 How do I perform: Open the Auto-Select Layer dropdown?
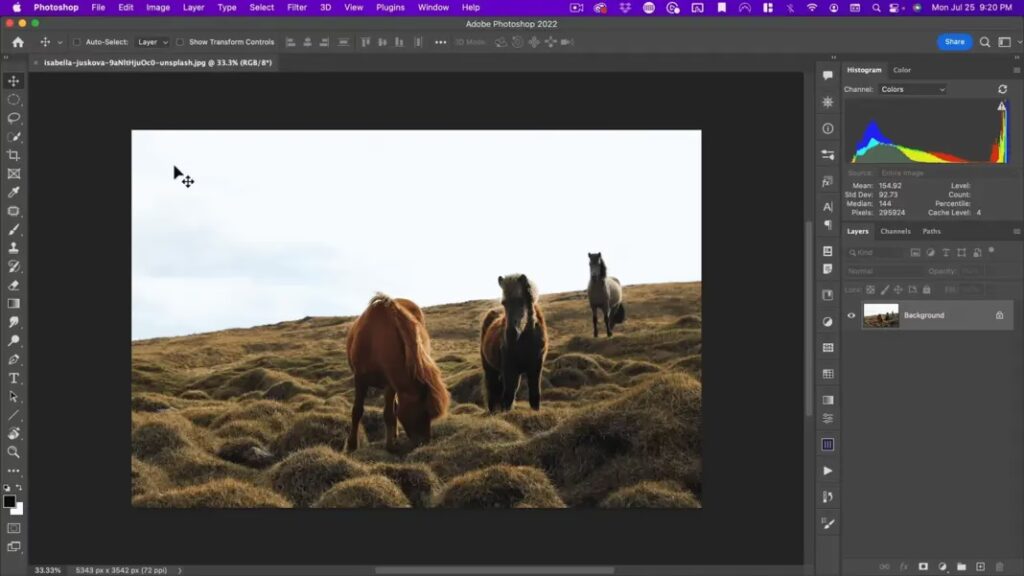pyautogui.click(x=153, y=42)
